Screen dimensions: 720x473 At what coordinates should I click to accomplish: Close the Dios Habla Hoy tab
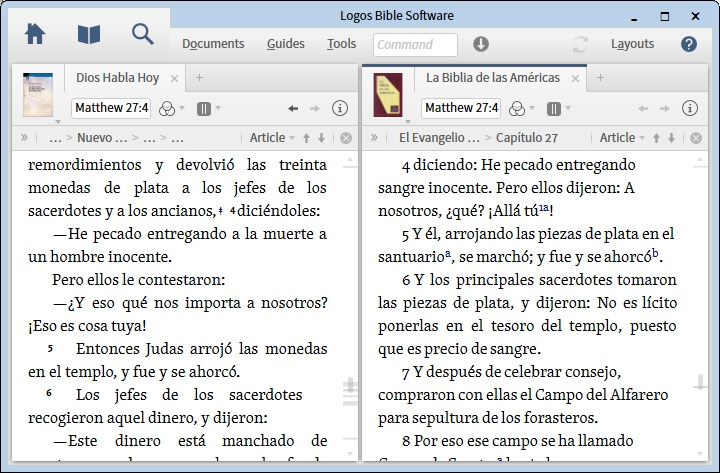click(x=174, y=79)
